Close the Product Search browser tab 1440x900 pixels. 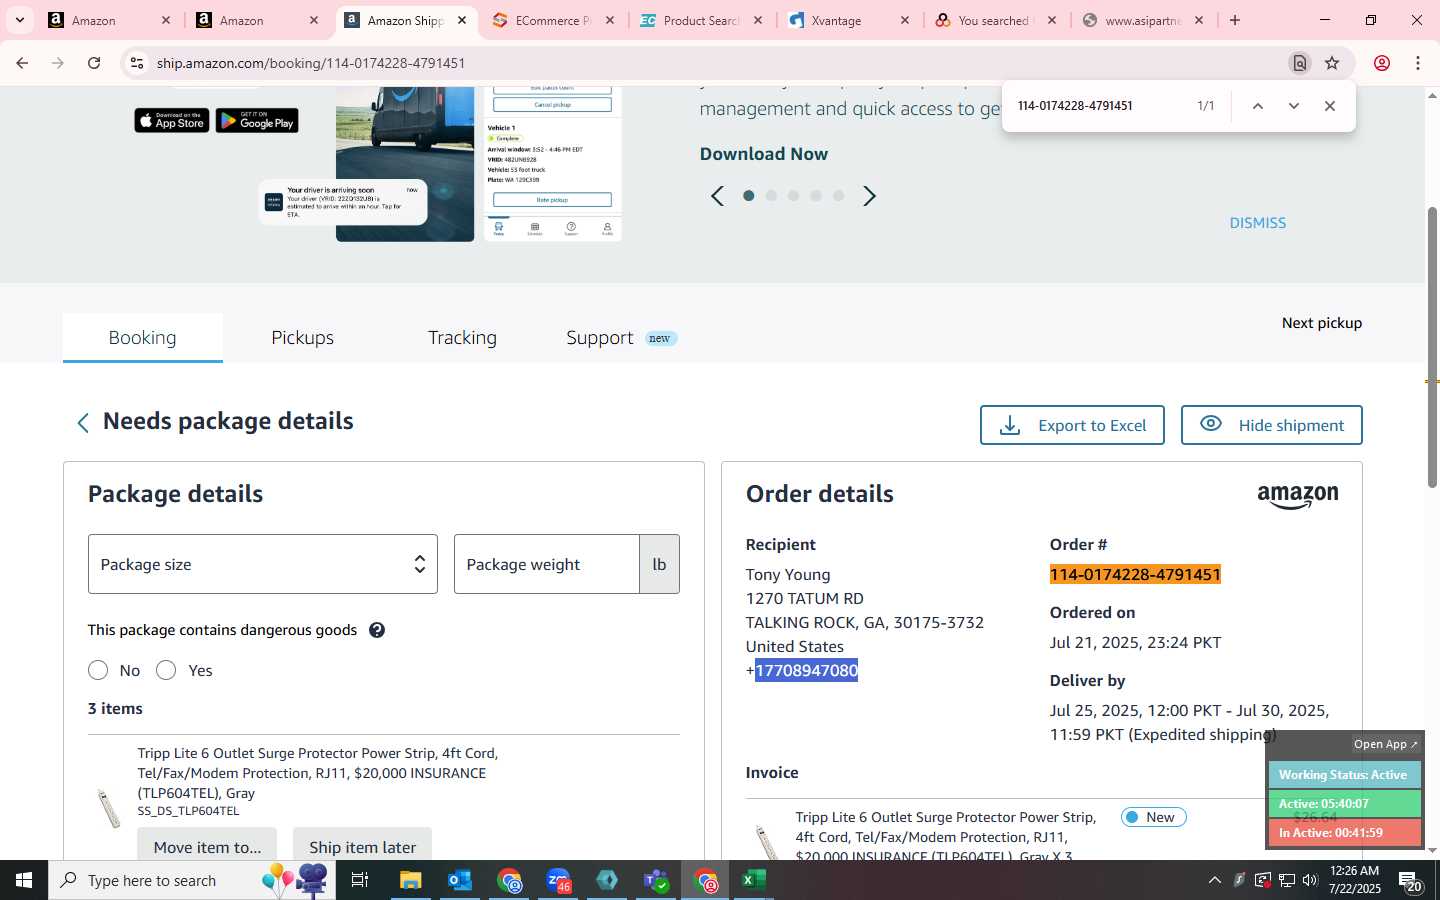(x=758, y=20)
